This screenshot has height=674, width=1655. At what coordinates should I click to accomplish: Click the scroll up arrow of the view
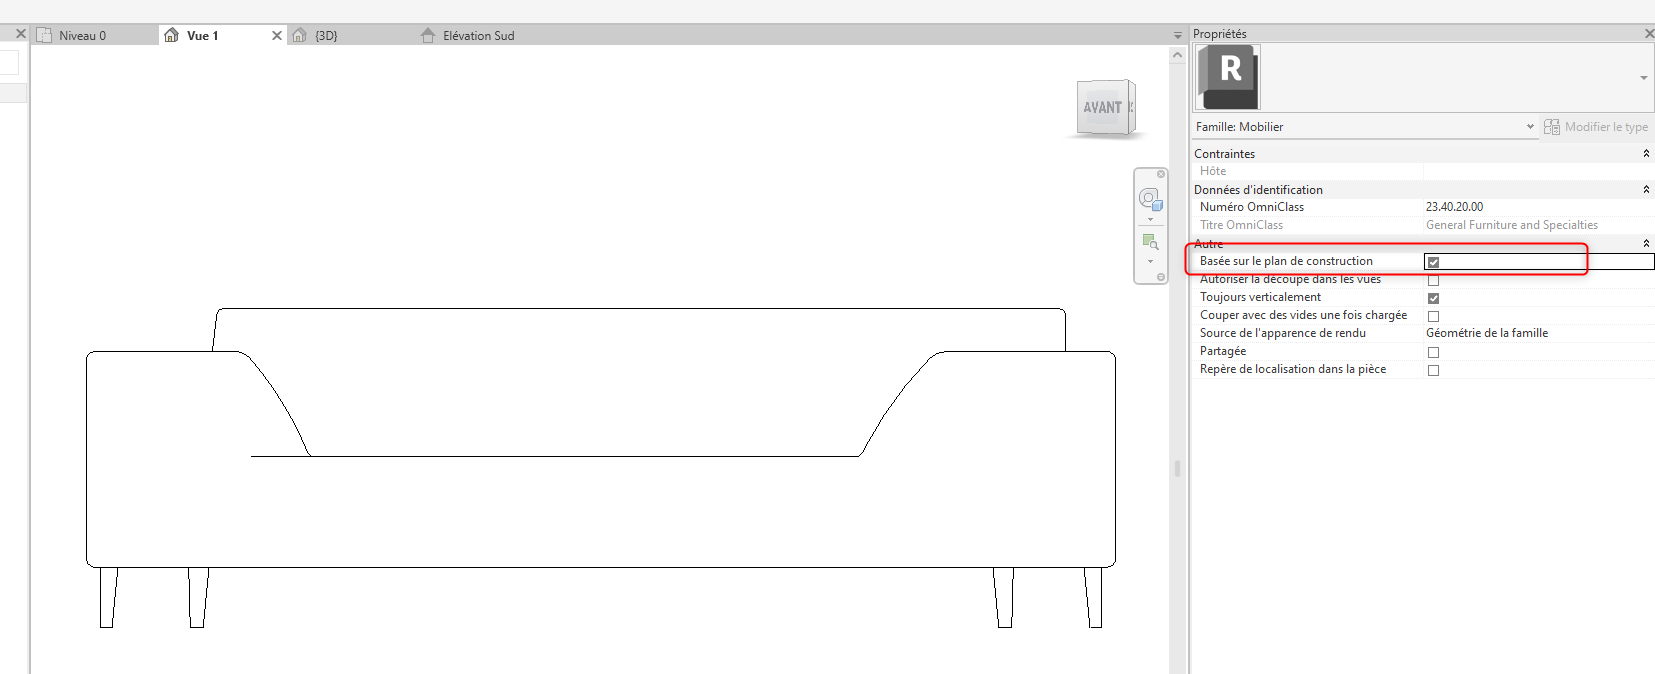(1178, 55)
